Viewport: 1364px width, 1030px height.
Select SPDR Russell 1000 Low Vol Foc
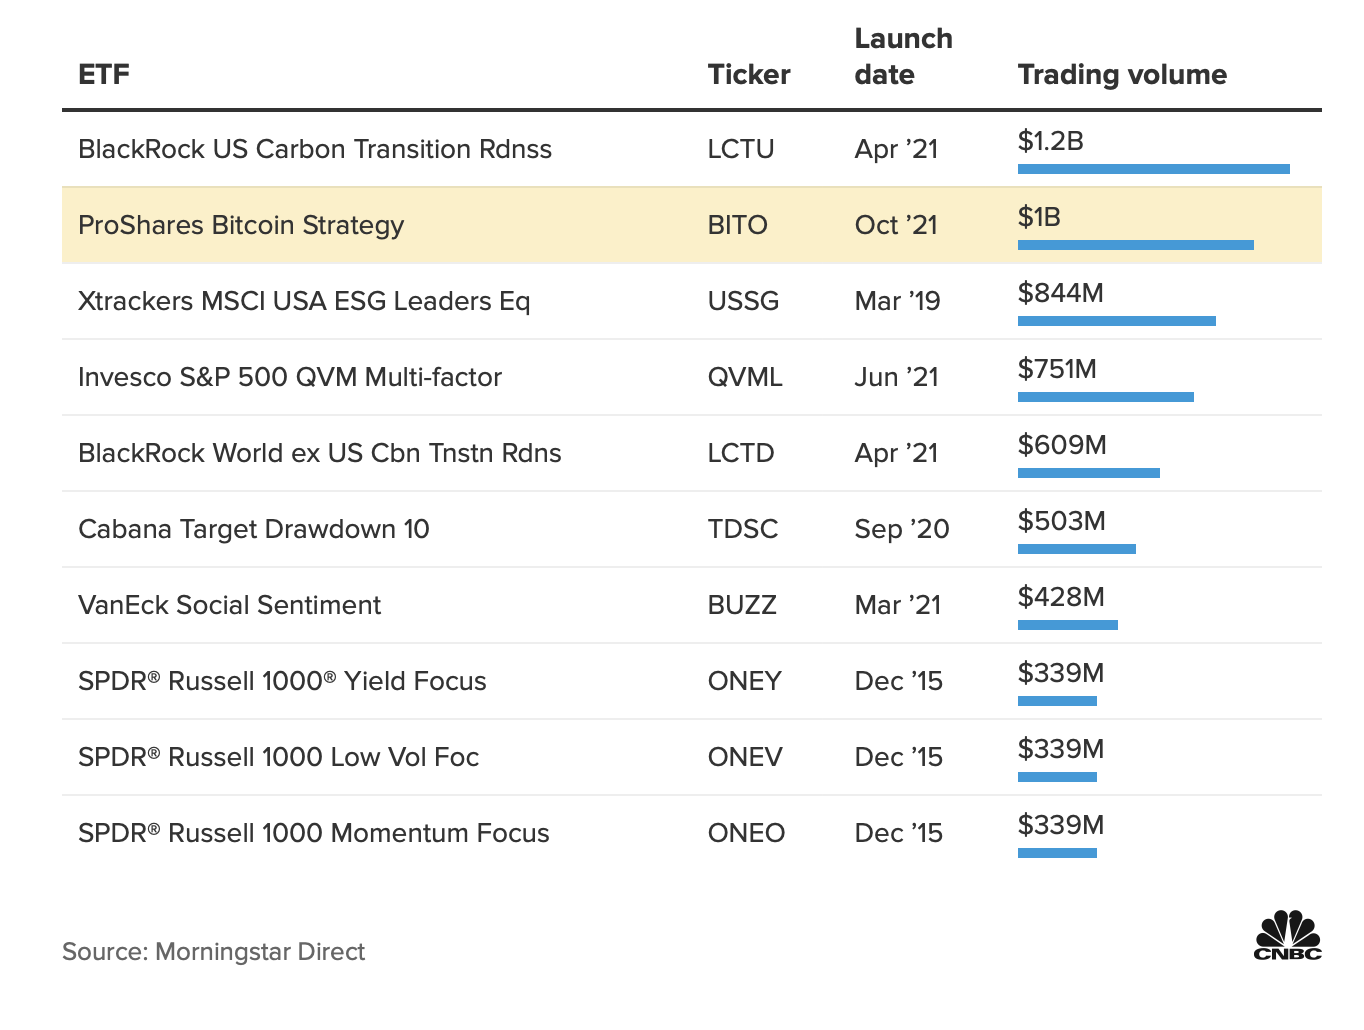point(279,757)
